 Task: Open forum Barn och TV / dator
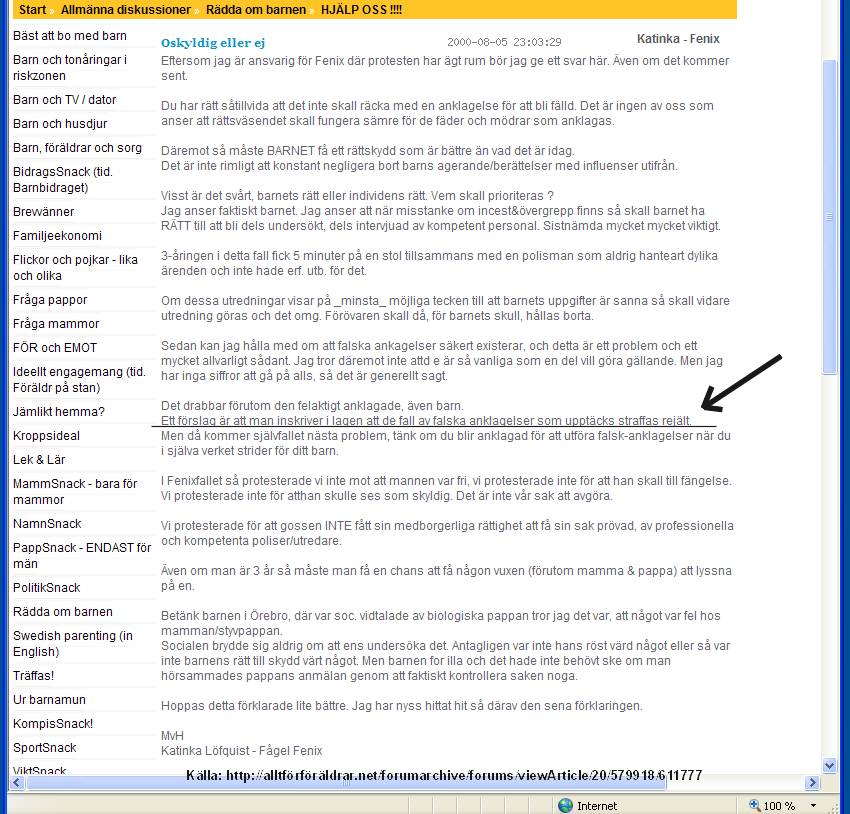65,100
